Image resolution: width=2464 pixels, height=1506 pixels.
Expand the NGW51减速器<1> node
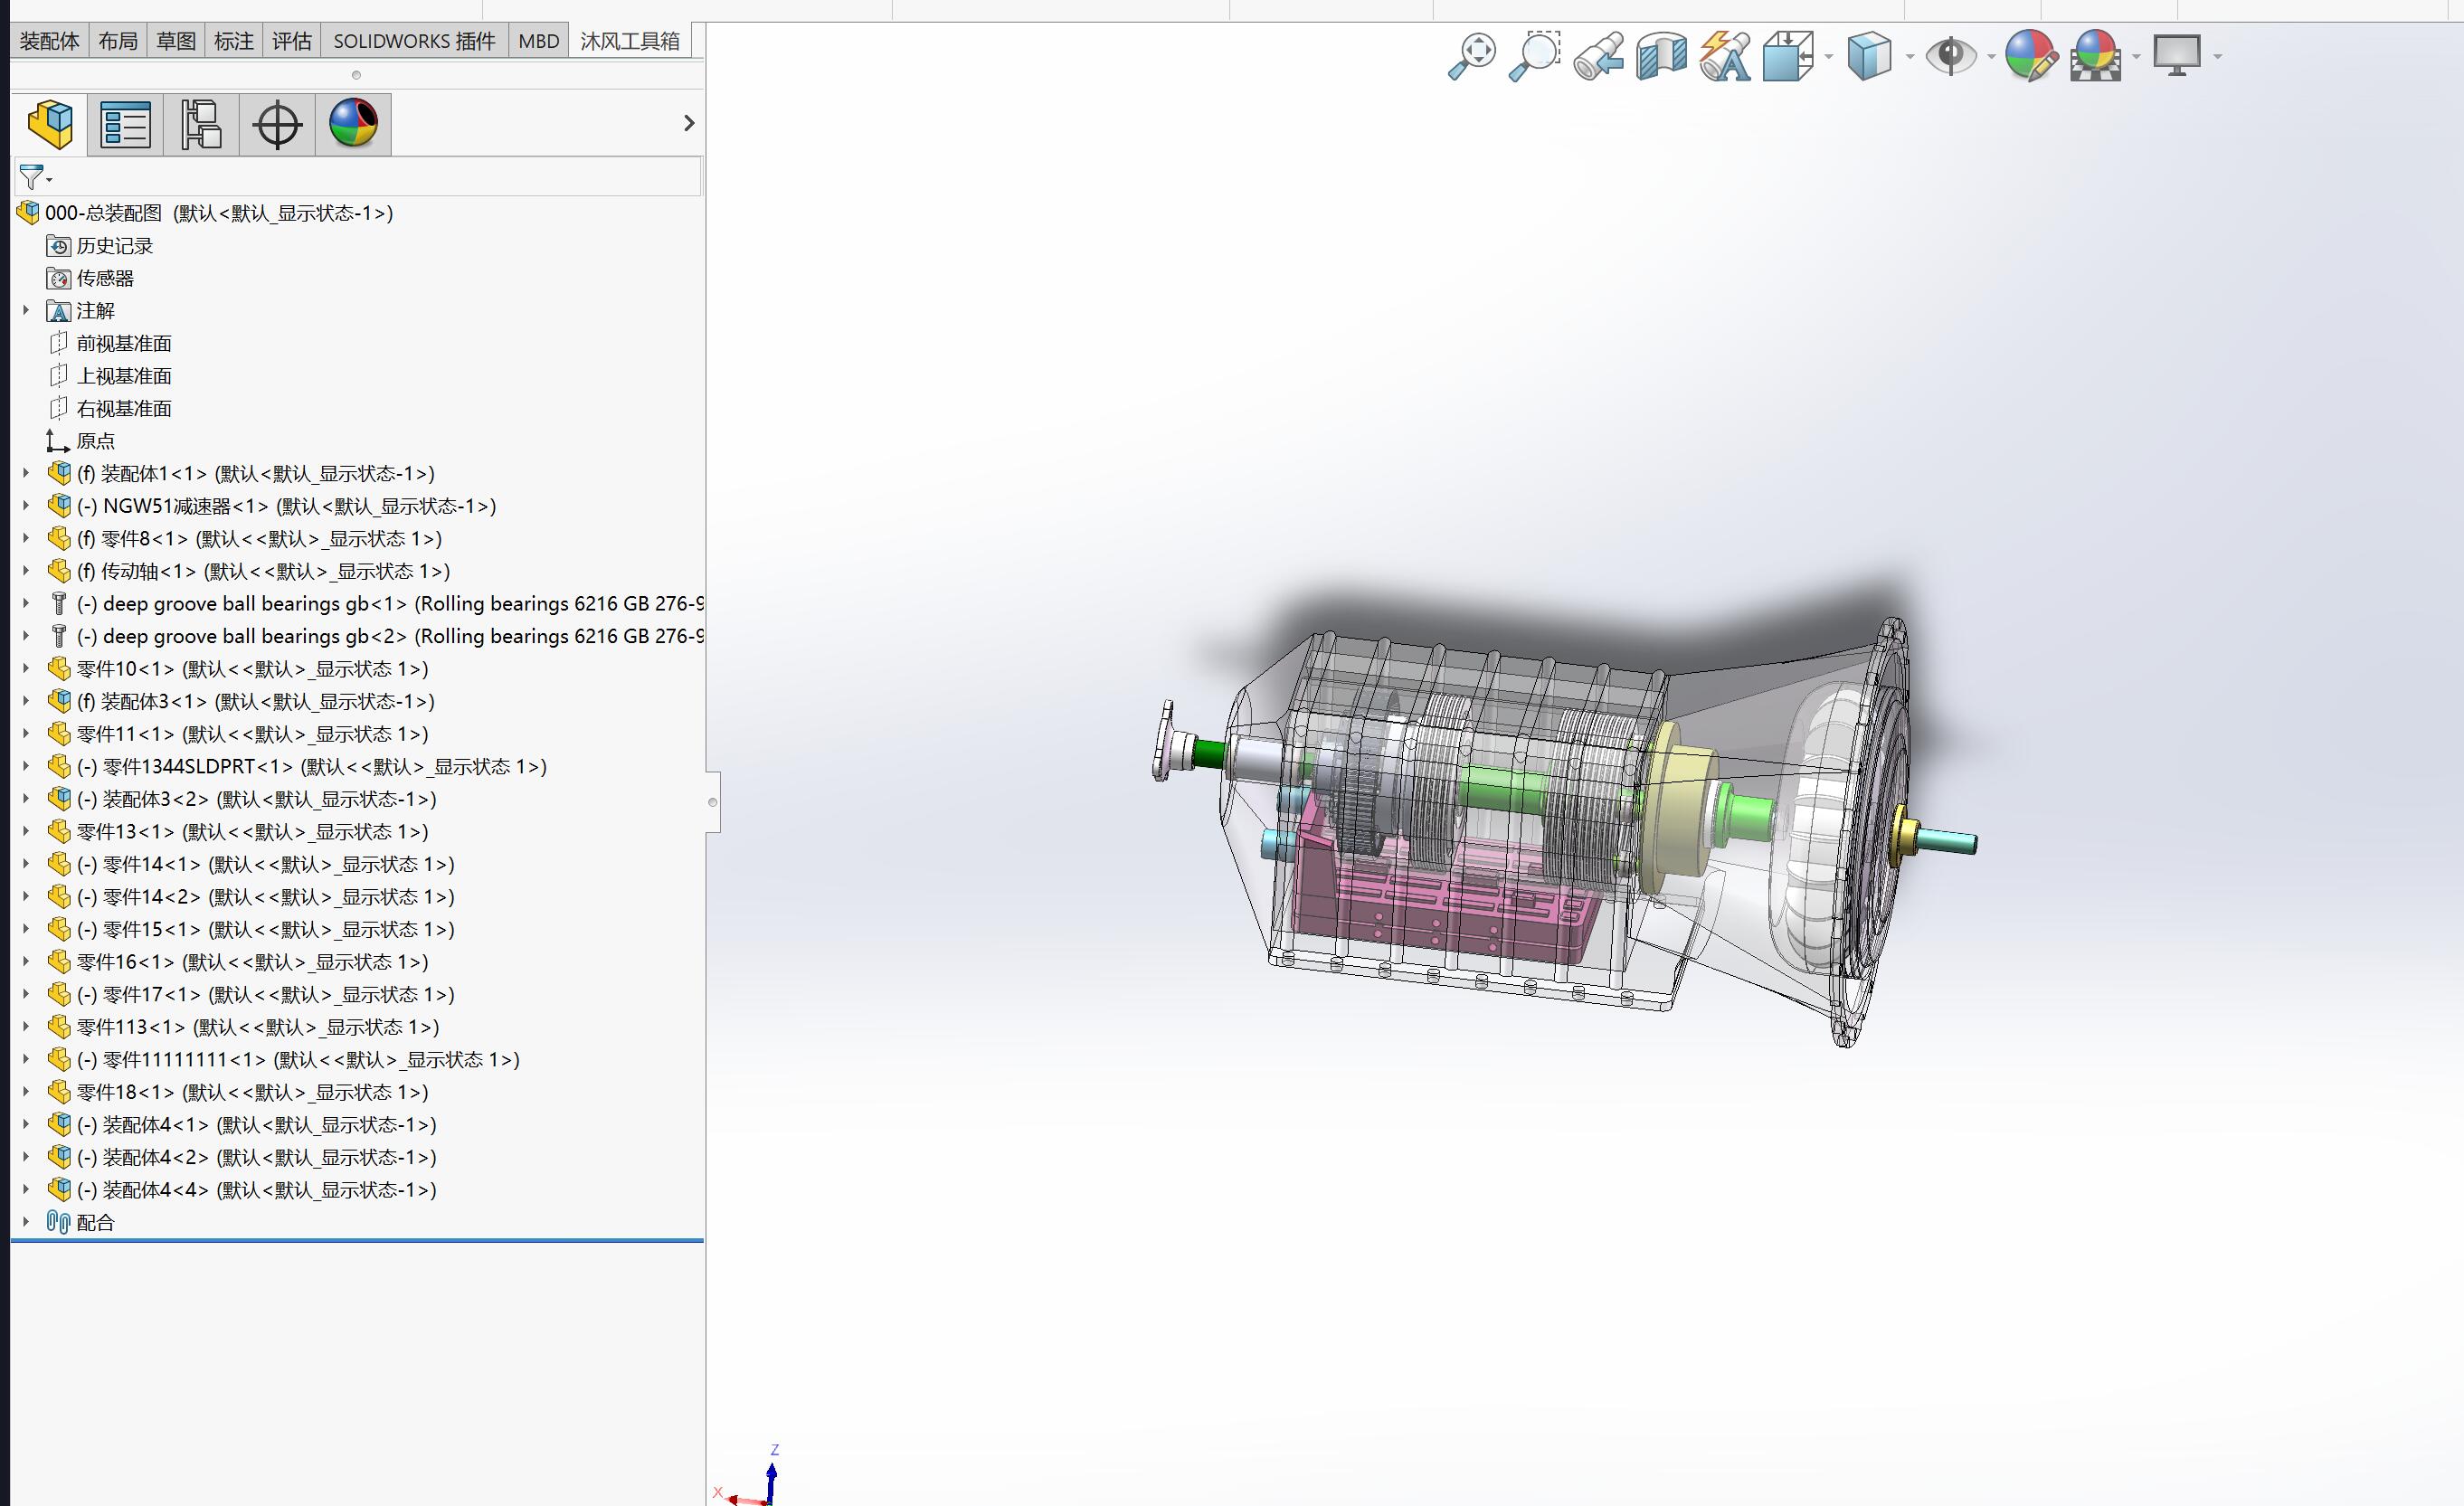(26, 506)
